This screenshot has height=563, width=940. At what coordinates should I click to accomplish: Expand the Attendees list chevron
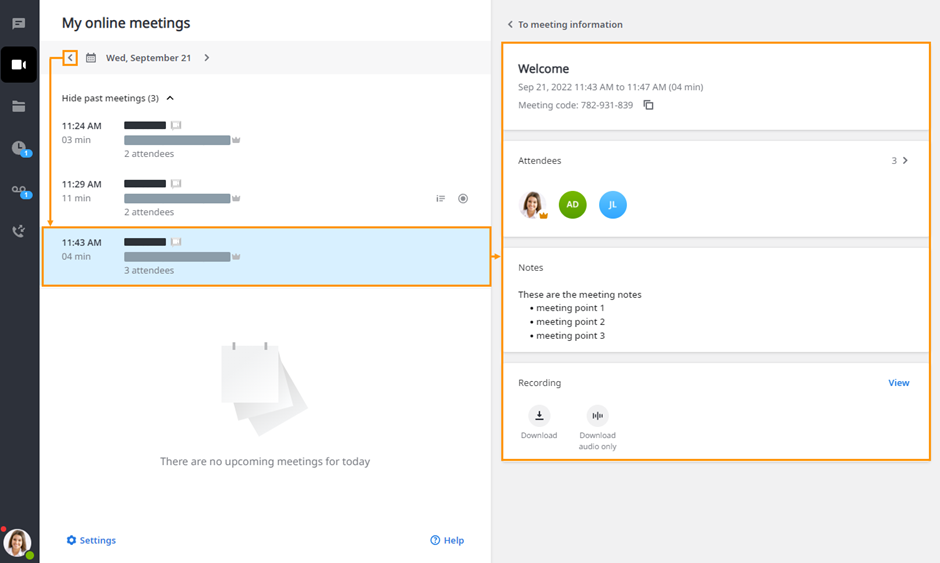pyautogui.click(x=905, y=160)
